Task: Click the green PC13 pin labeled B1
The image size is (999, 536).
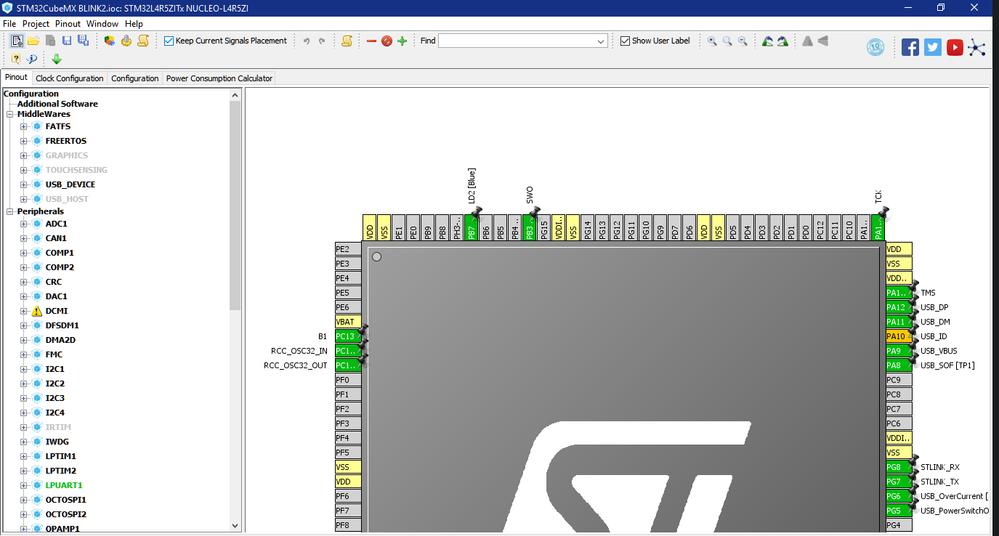Action: (x=348, y=336)
